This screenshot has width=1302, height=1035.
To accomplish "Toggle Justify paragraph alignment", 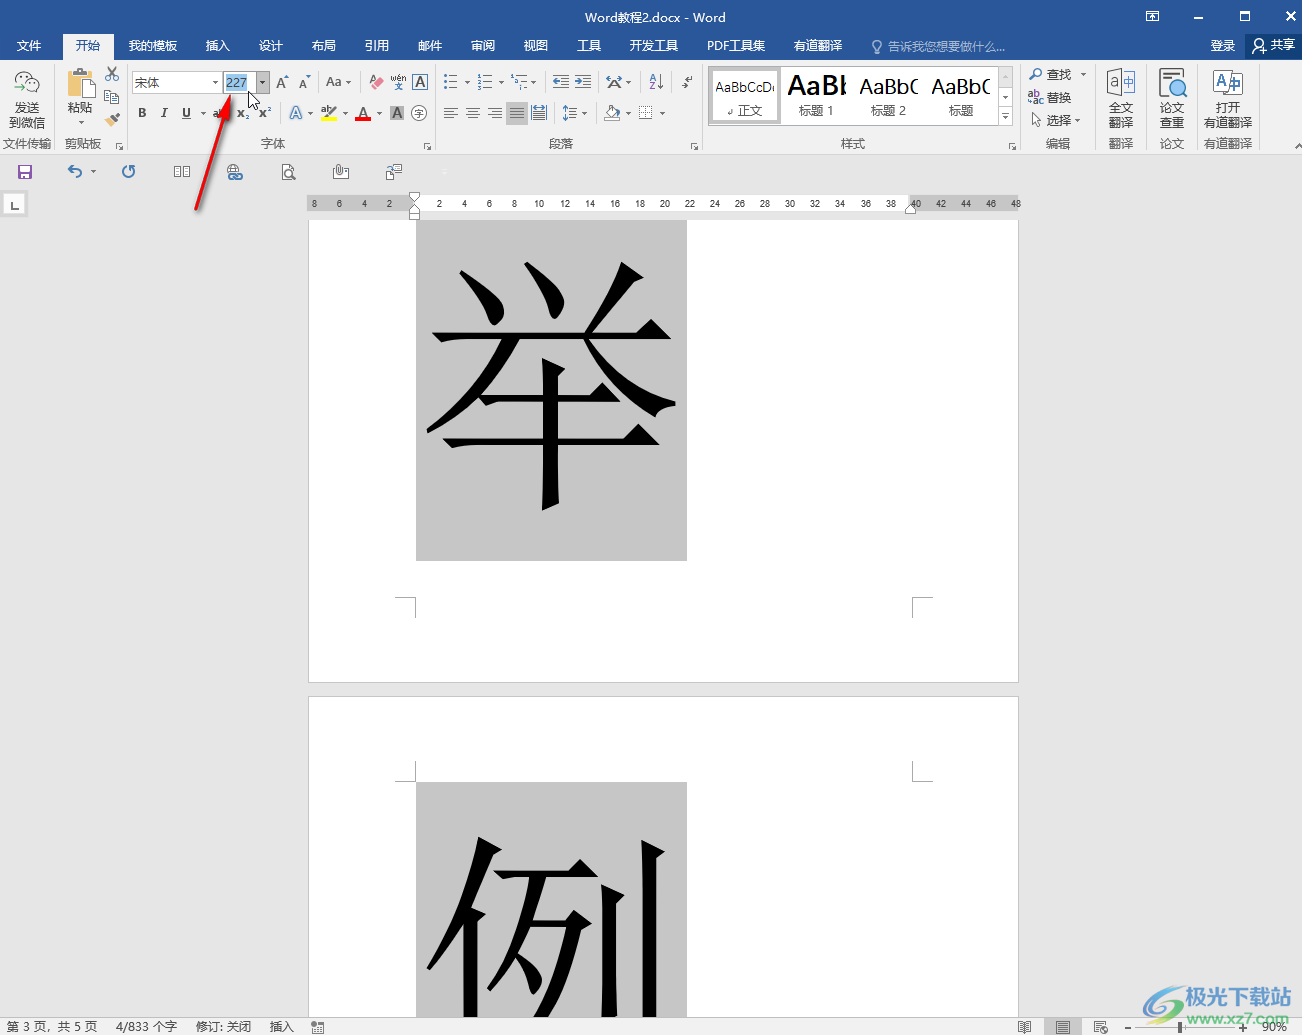I will point(517,113).
